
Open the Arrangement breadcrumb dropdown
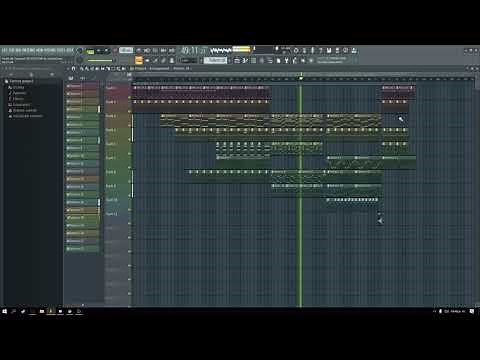click(159, 68)
